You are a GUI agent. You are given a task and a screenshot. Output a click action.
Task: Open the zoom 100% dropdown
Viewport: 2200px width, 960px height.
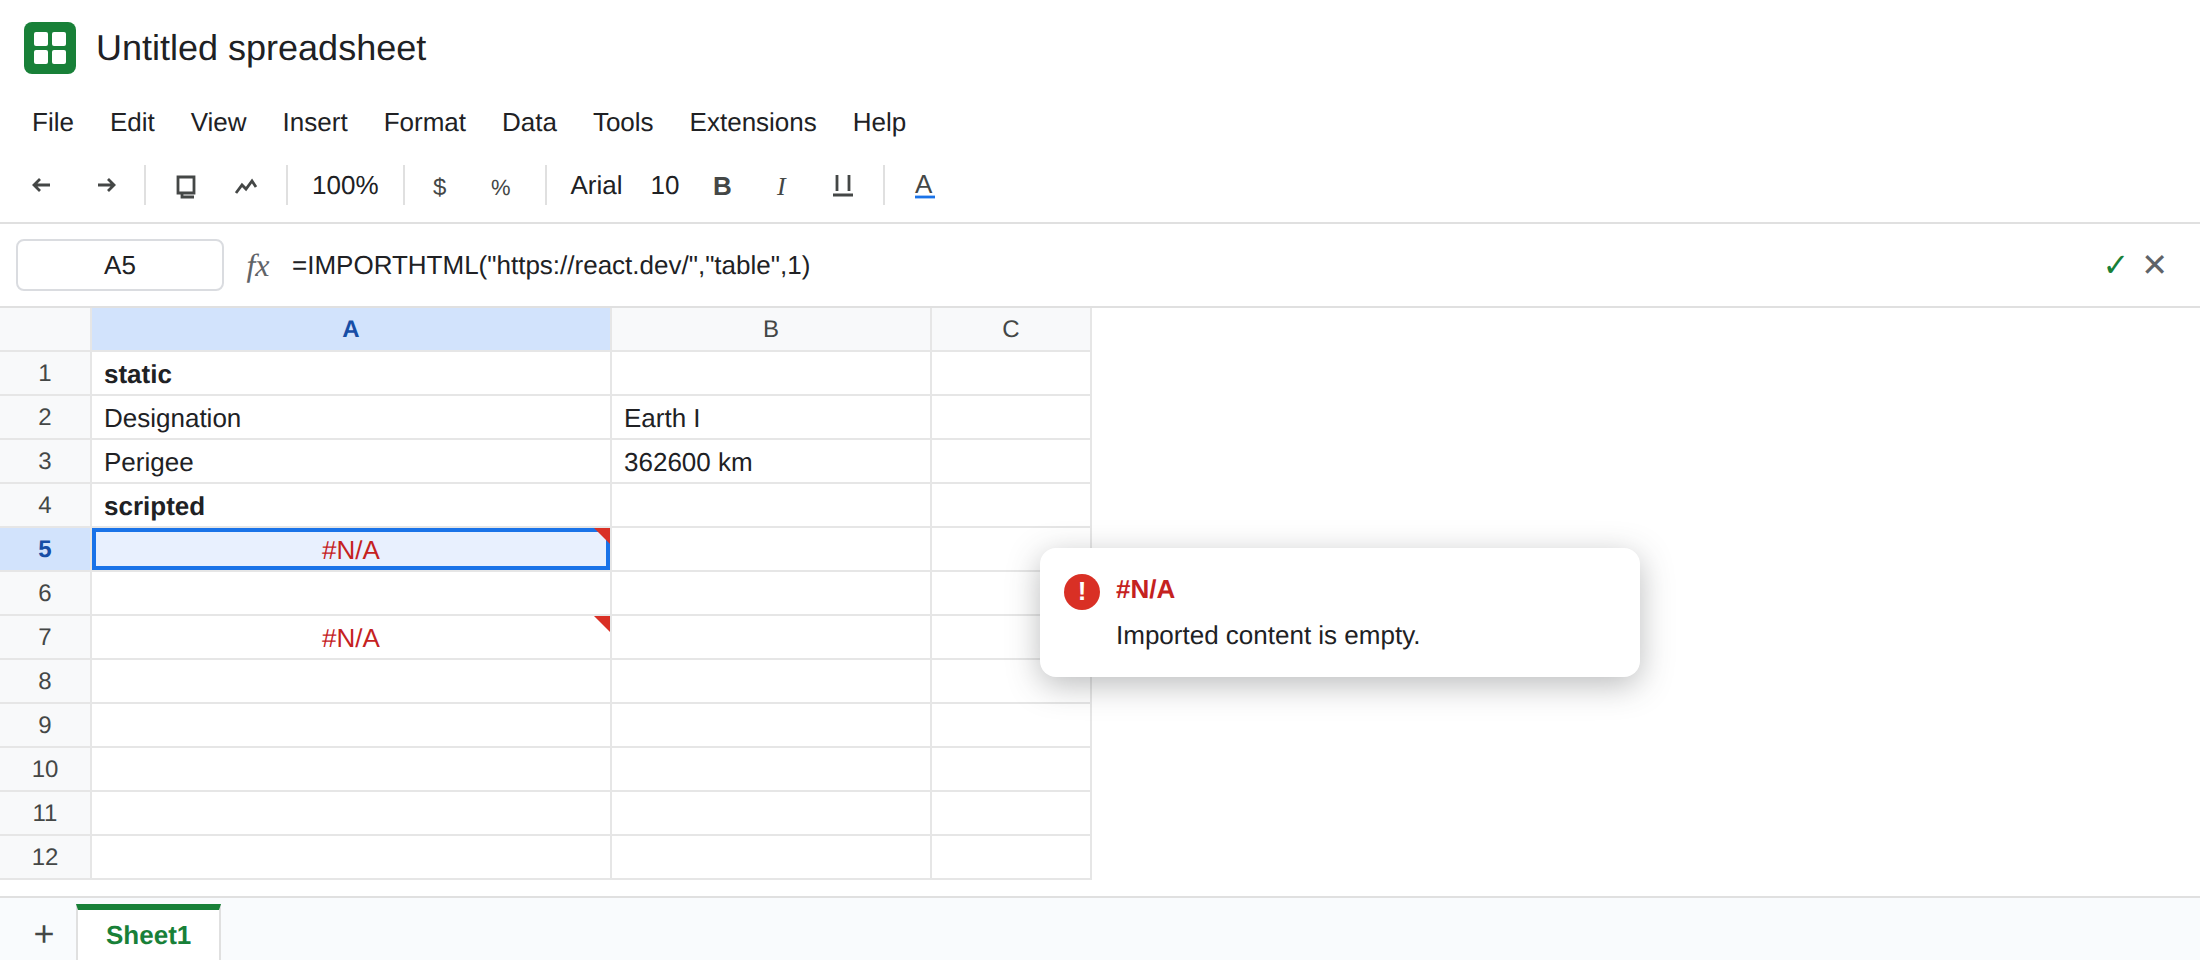[x=345, y=186]
